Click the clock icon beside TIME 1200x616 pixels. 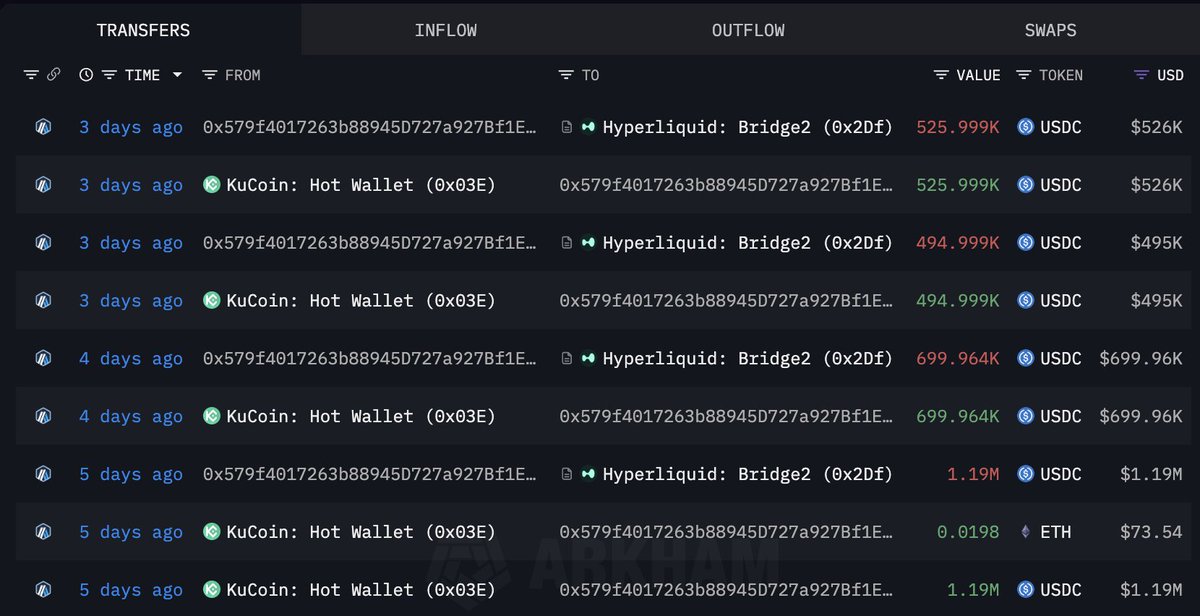point(86,75)
